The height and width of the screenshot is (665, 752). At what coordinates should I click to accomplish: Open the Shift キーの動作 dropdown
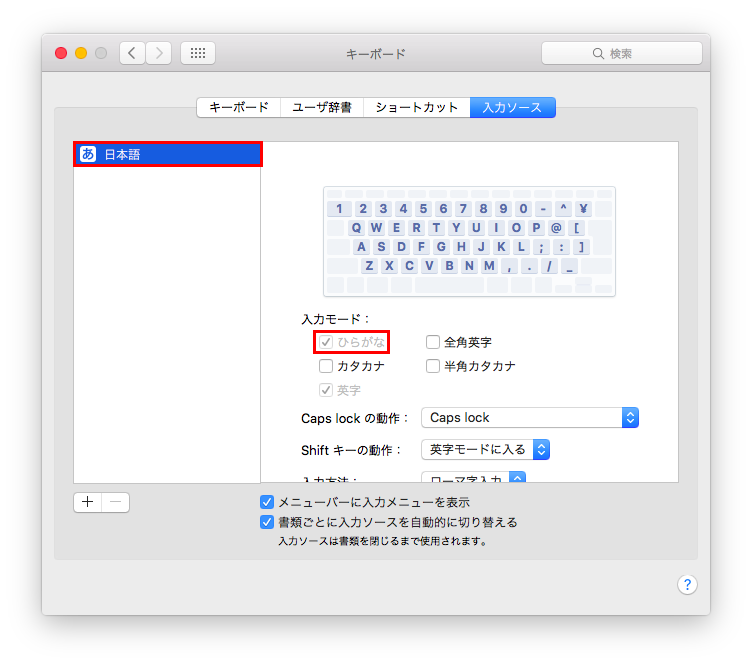pyautogui.click(x=485, y=449)
